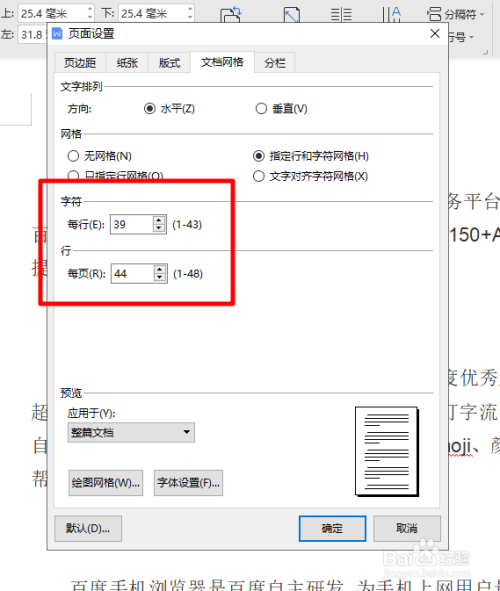Choose 指定行和字符网格(H) option
500x591 pixels.
[x=311, y=156]
